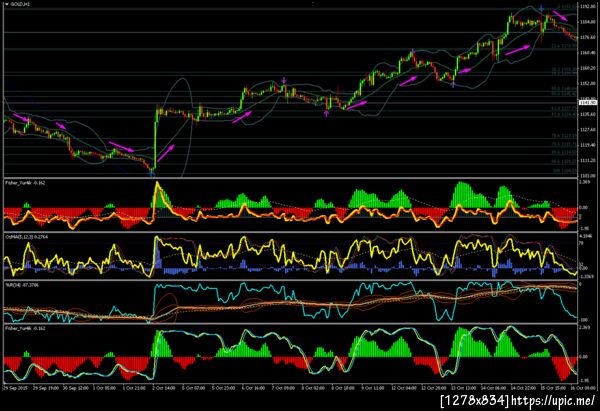This screenshot has width=600, height=411.
Task: Click the 9 Oct 11:00 time axis label
Action: (373, 388)
